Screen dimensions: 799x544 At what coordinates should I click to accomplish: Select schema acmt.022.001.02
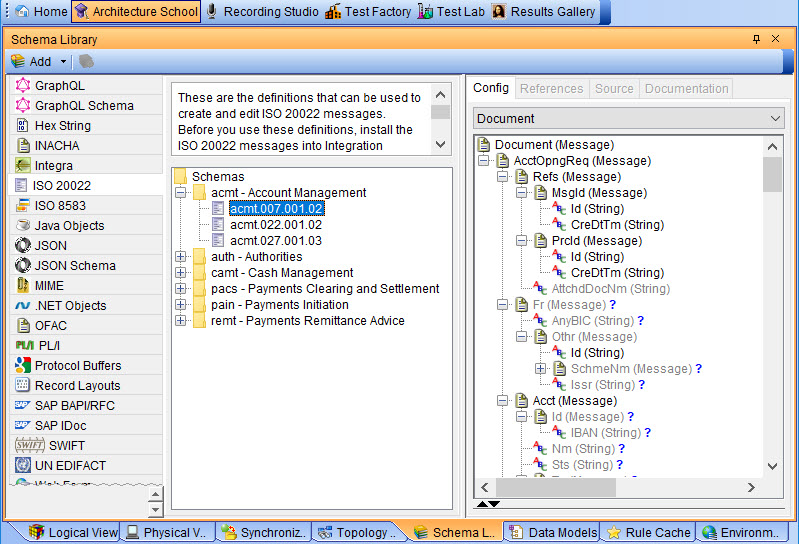(x=276, y=225)
